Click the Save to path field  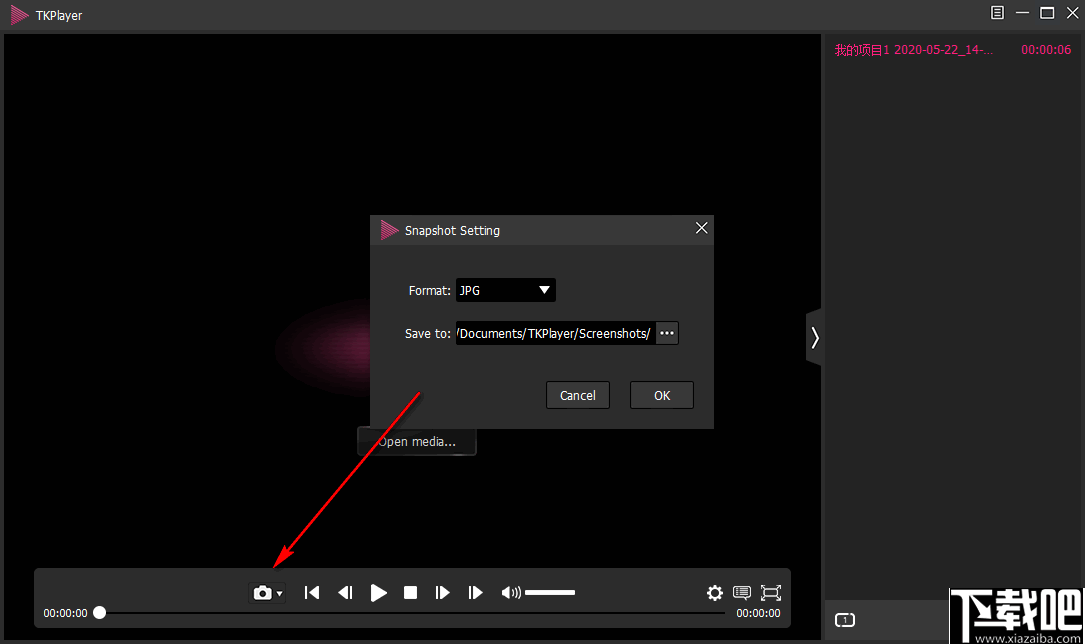555,333
